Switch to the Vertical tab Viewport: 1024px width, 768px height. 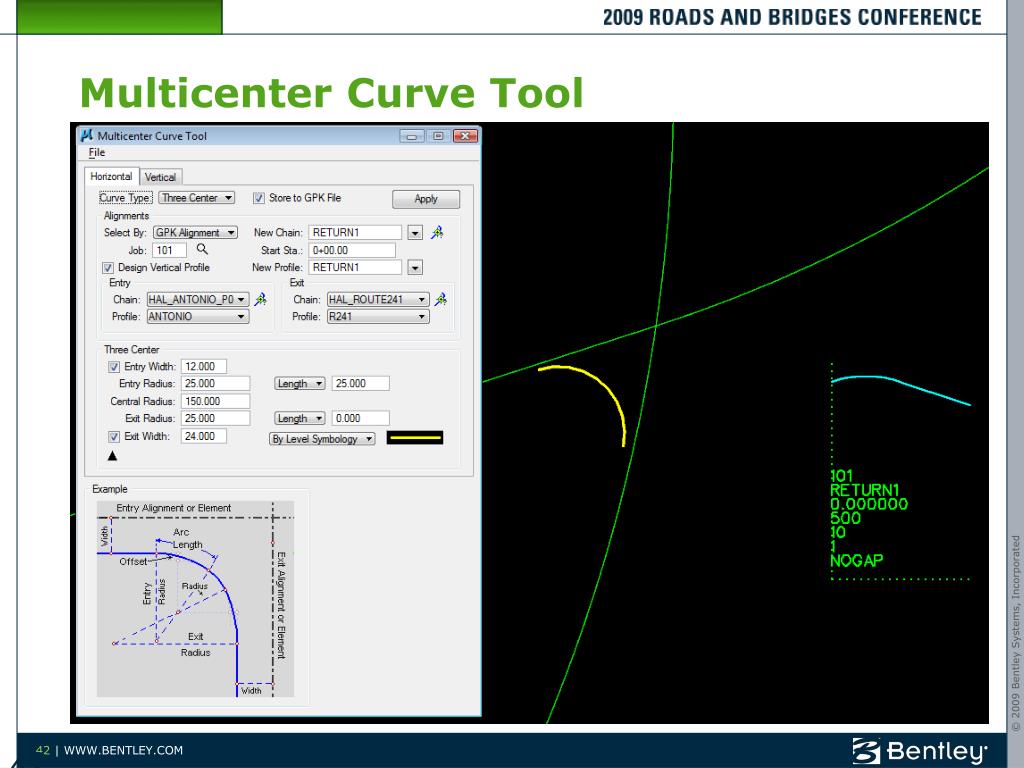pos(160,177)
